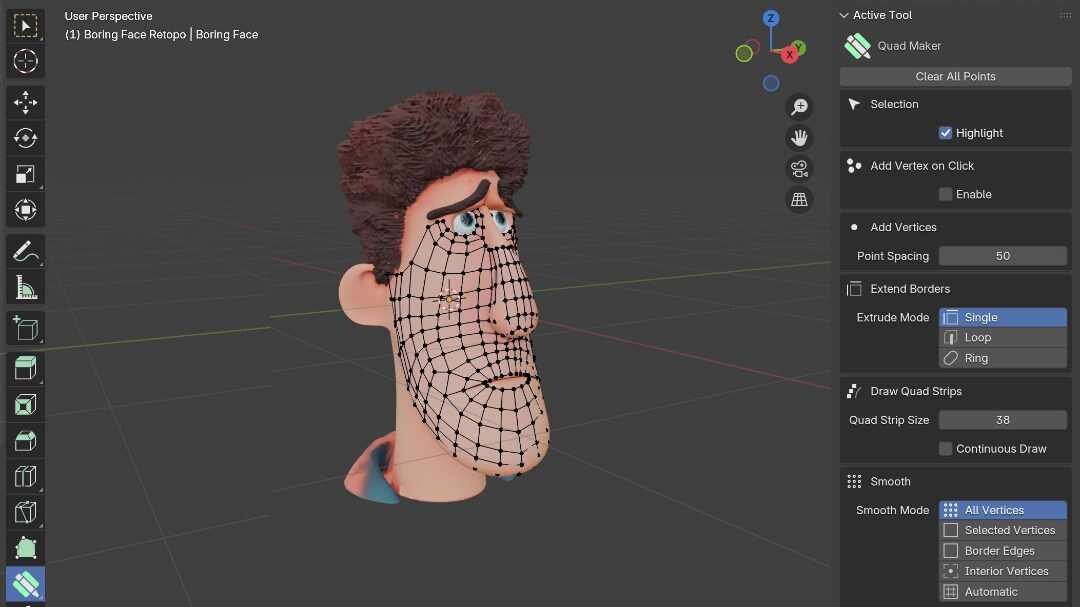1080x607 pixels.
Task: Uncheck the Highlight checkbox
Action: tap(945, 133)
